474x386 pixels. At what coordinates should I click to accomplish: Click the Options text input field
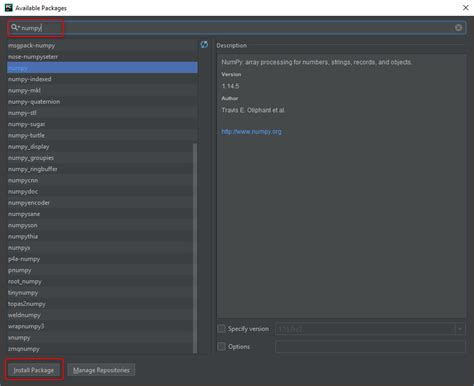pos(370,347)
